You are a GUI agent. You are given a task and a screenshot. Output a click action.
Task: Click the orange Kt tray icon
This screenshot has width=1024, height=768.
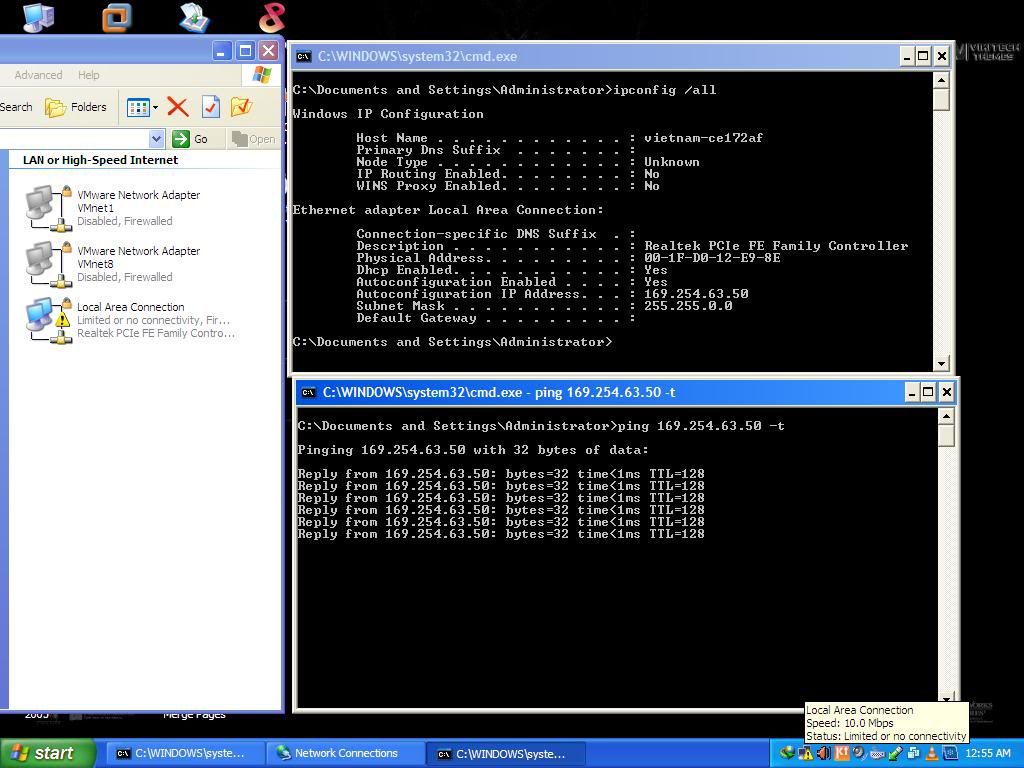point(842,753)
